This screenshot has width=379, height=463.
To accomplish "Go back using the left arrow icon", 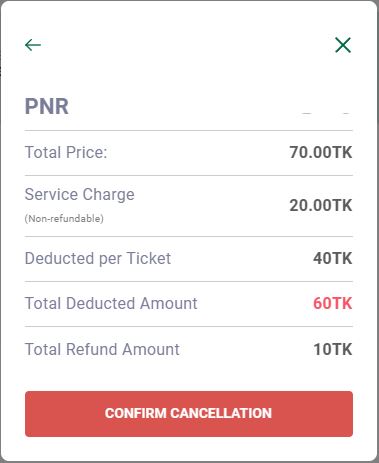I will pyautogui.click(x=33, y=45).
